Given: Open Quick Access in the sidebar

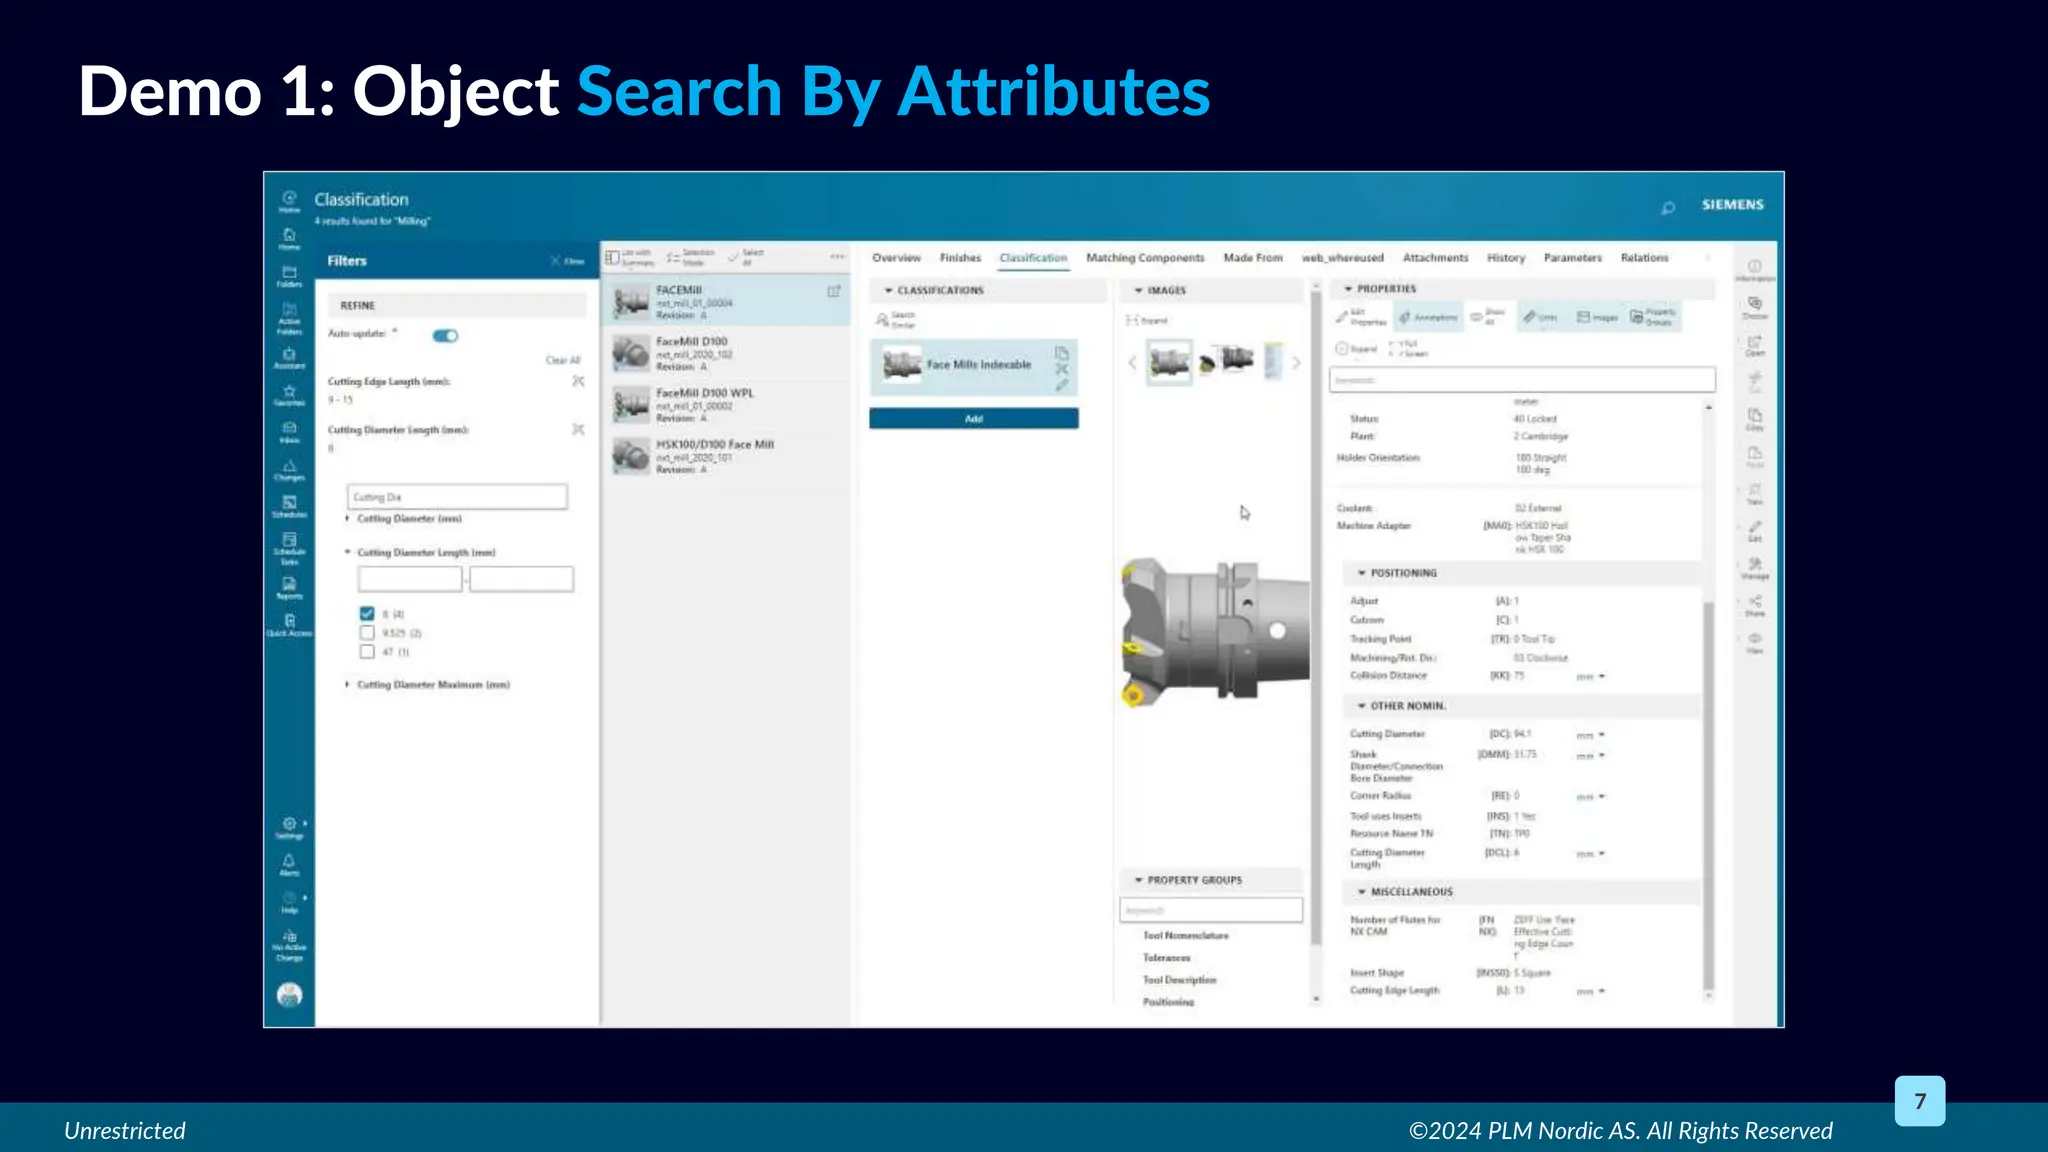Looking at the screenshot, I should pyautogui.click(x=289, y=625).
